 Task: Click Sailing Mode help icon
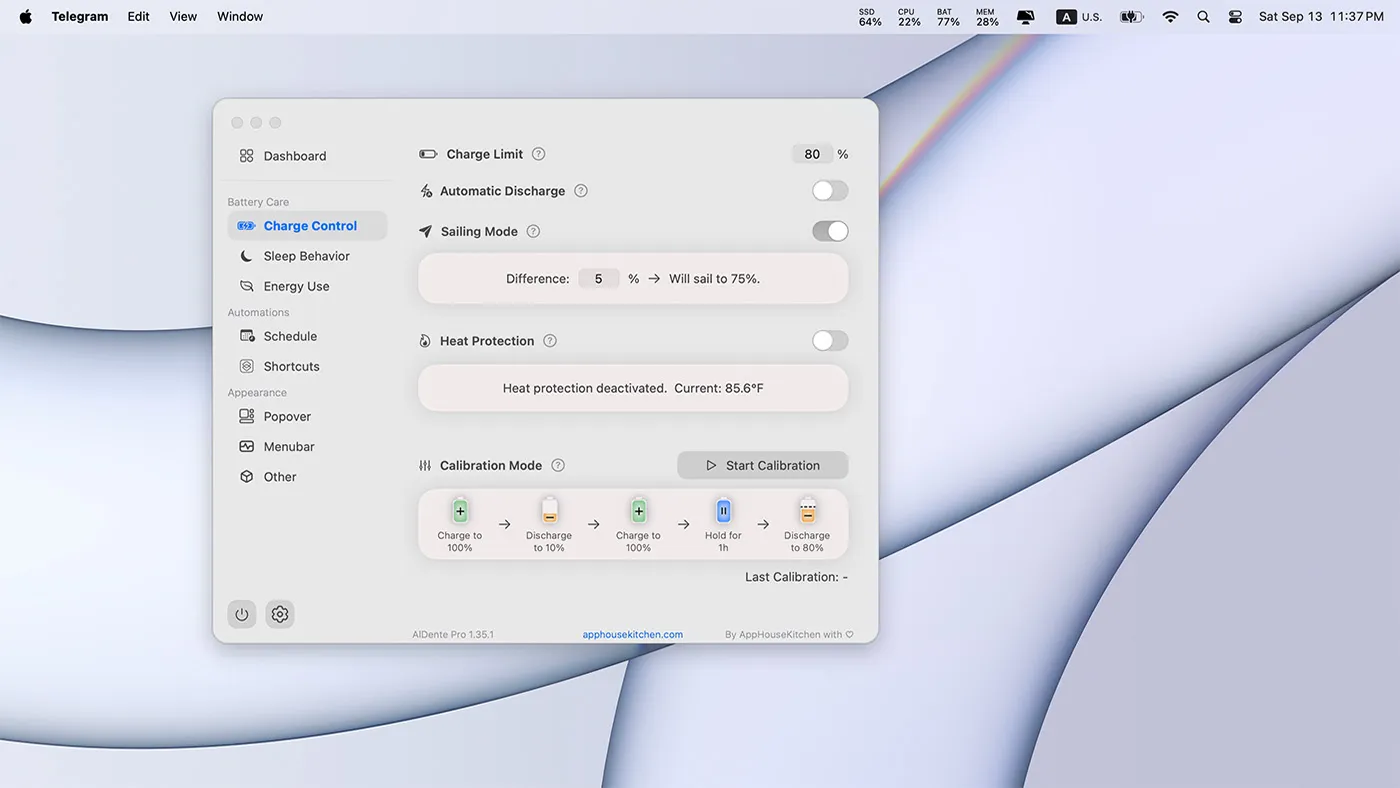tap(533, 231)
